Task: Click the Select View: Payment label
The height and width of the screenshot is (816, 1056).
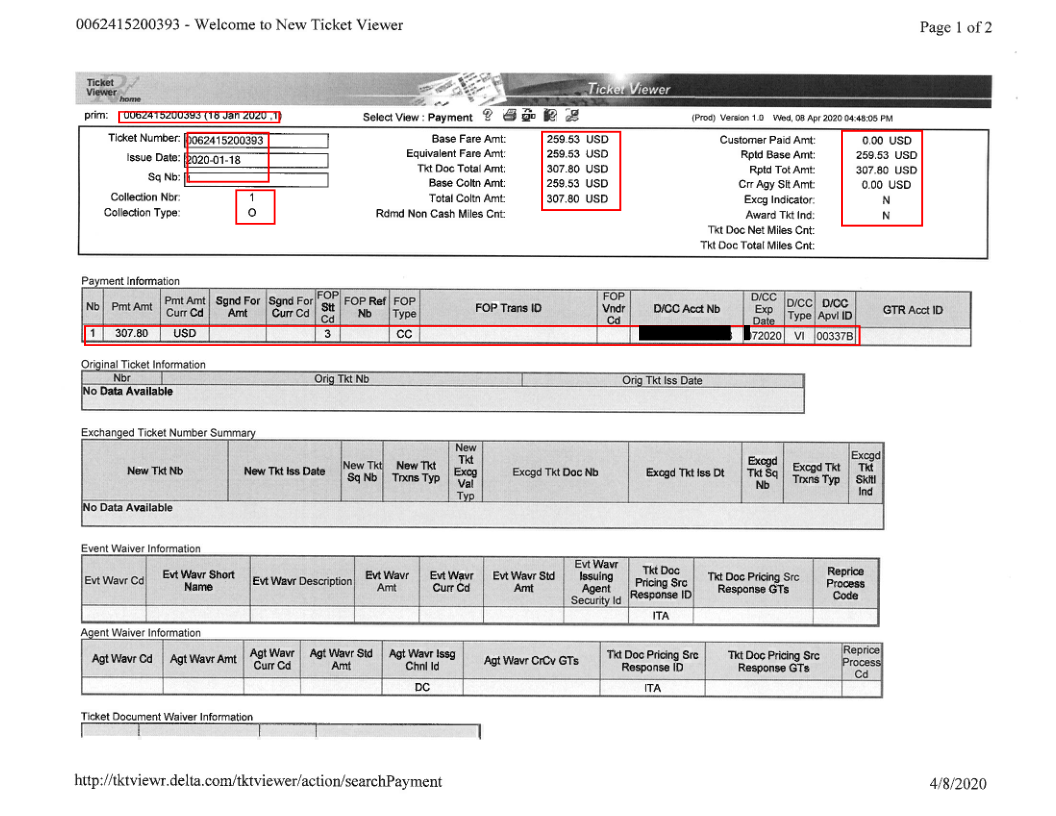Action: point(417,117)
